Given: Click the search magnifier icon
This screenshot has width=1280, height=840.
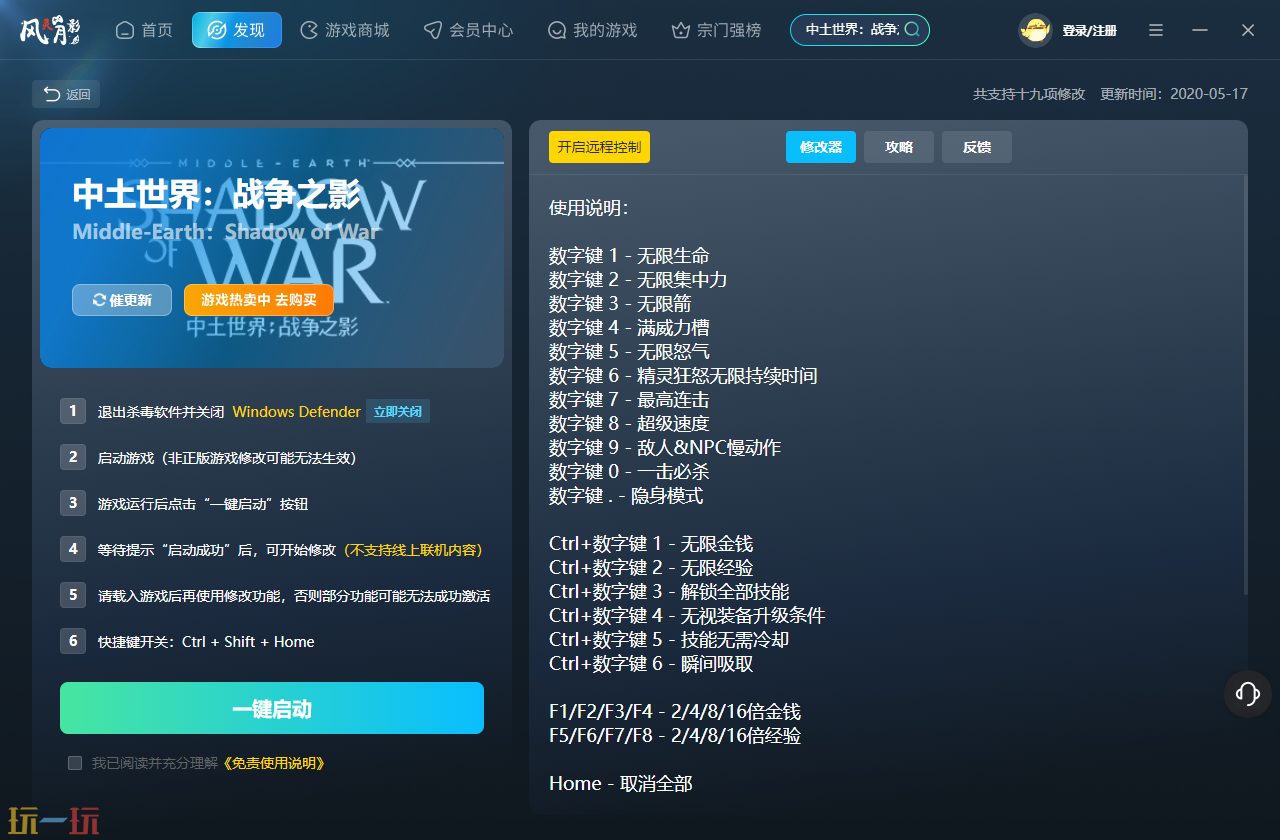Looking at the screenshot, I should 912,30.
